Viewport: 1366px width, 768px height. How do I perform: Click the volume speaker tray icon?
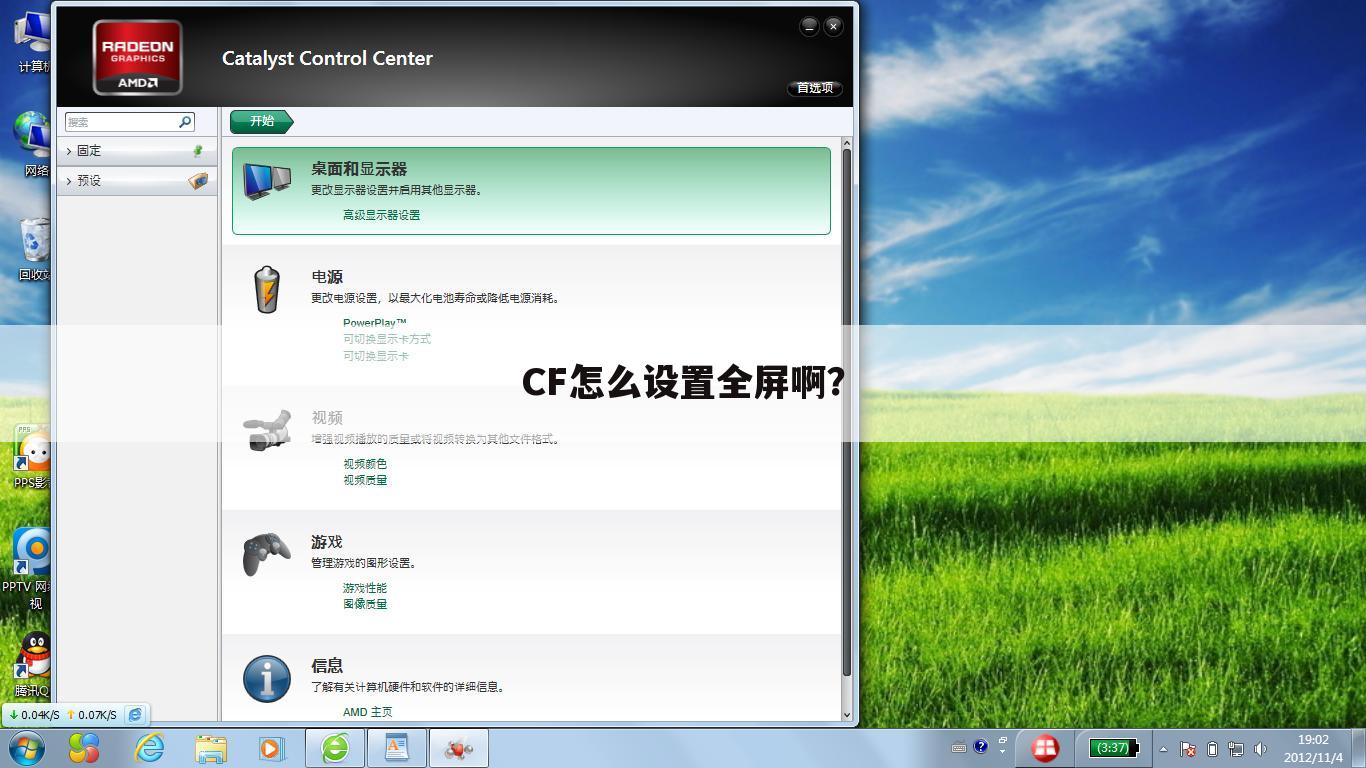(1260, 749)
